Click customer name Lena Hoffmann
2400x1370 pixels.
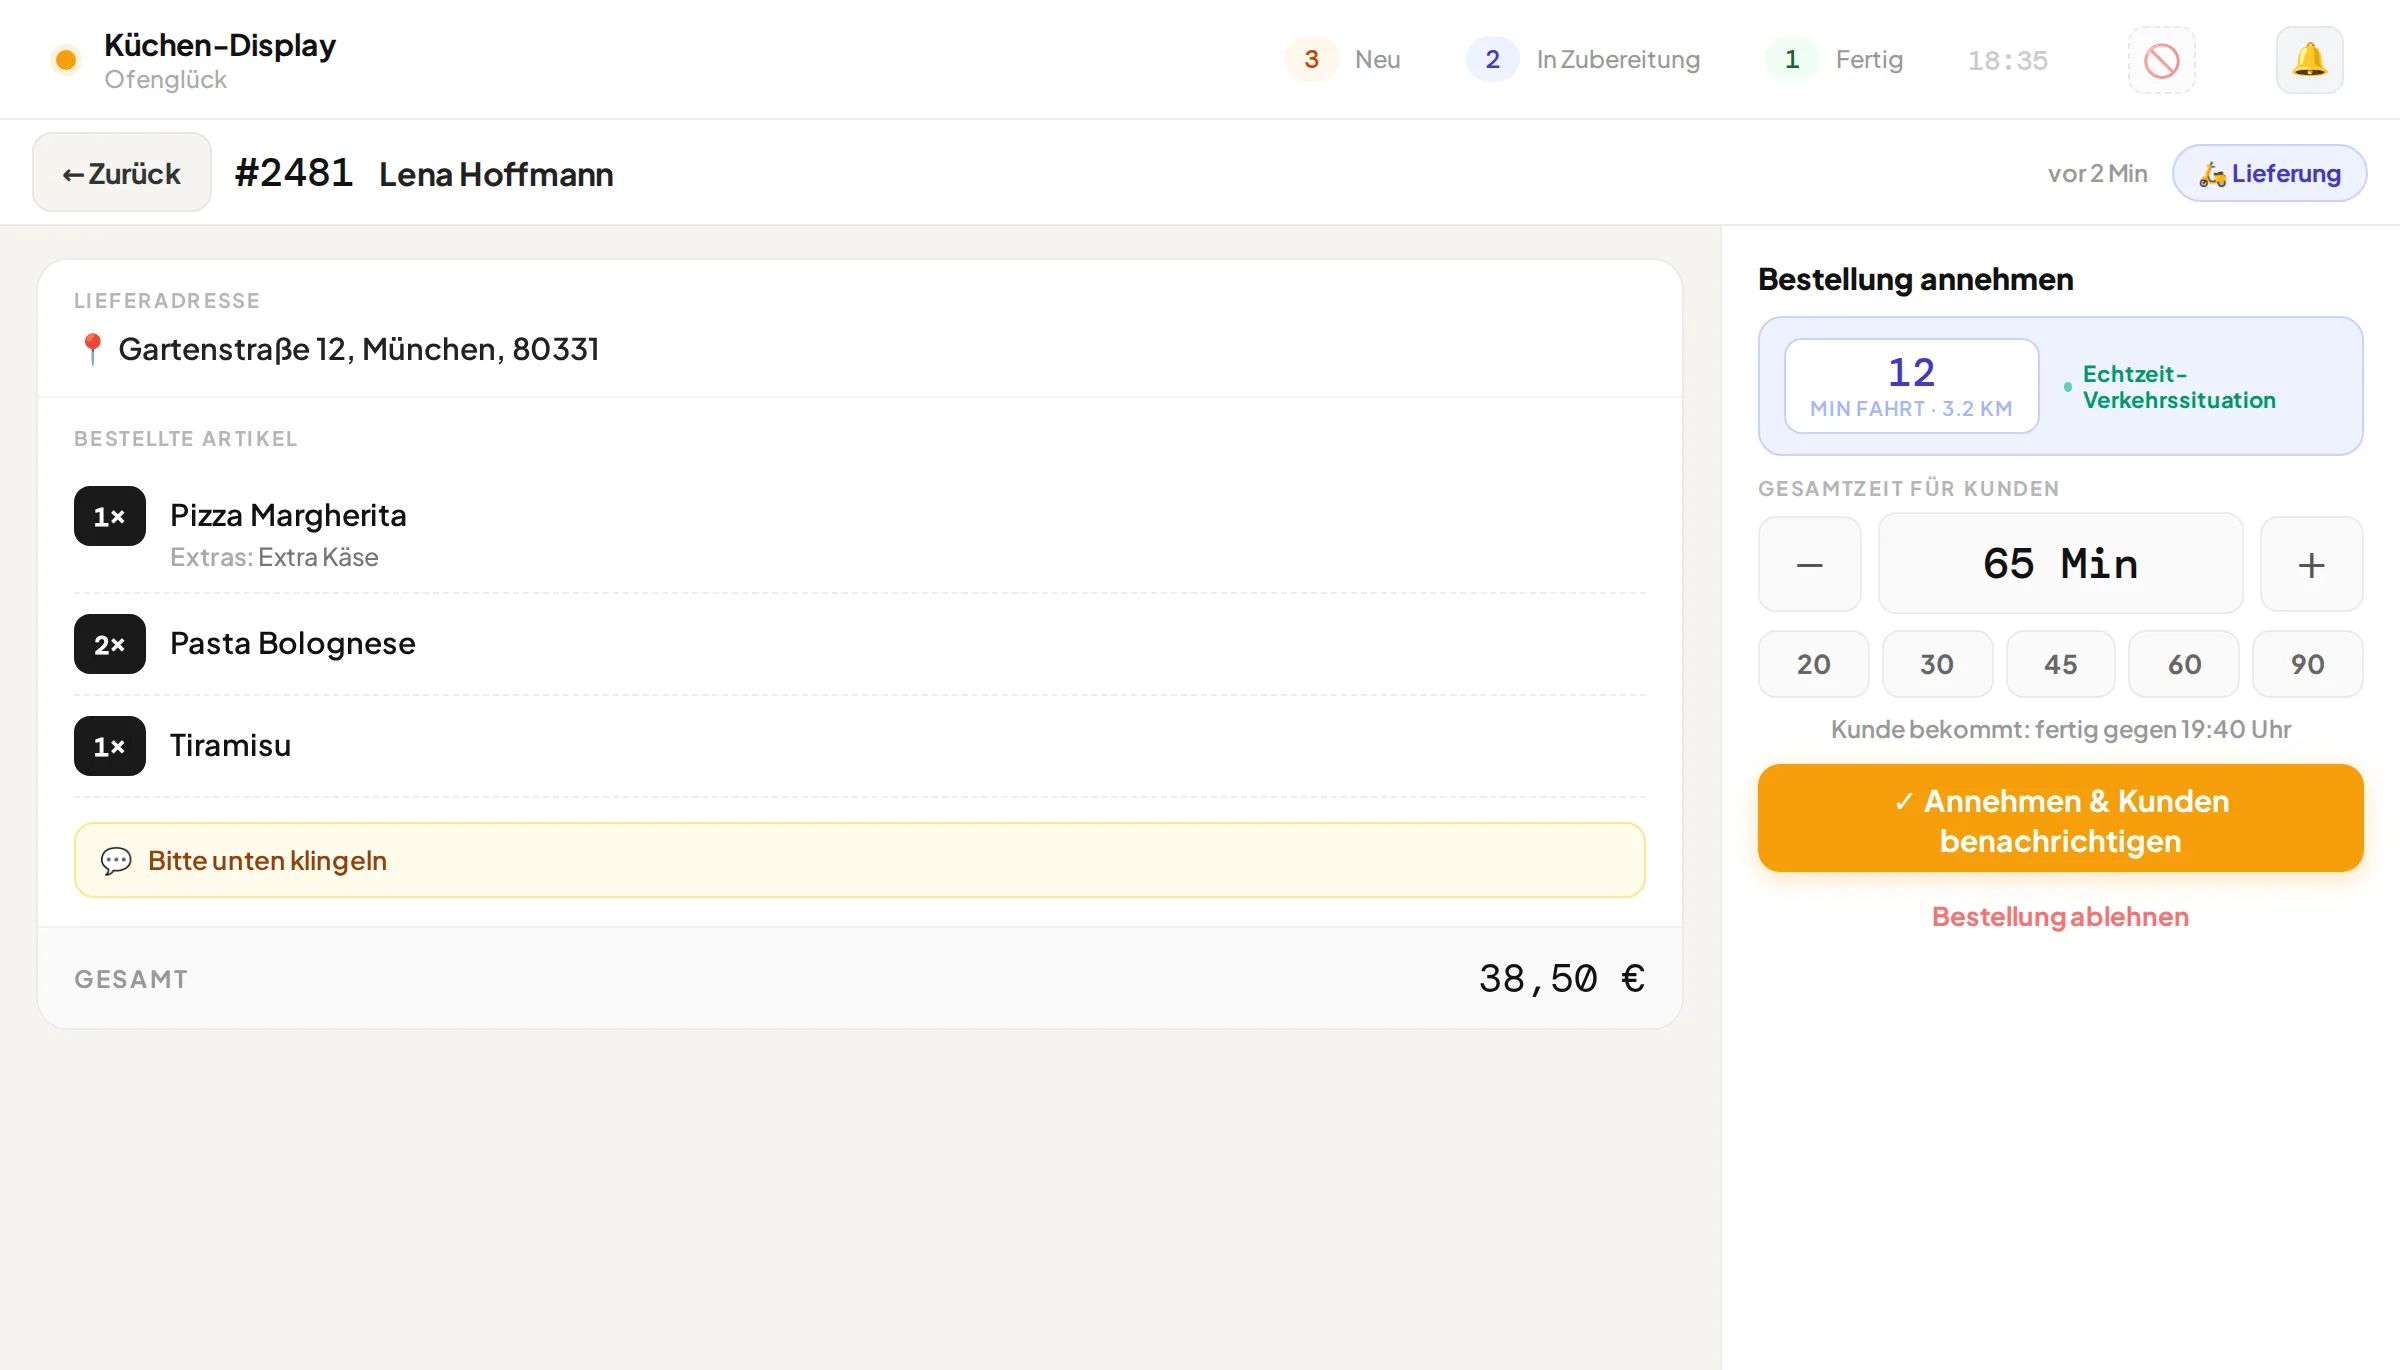coord(496,174)
